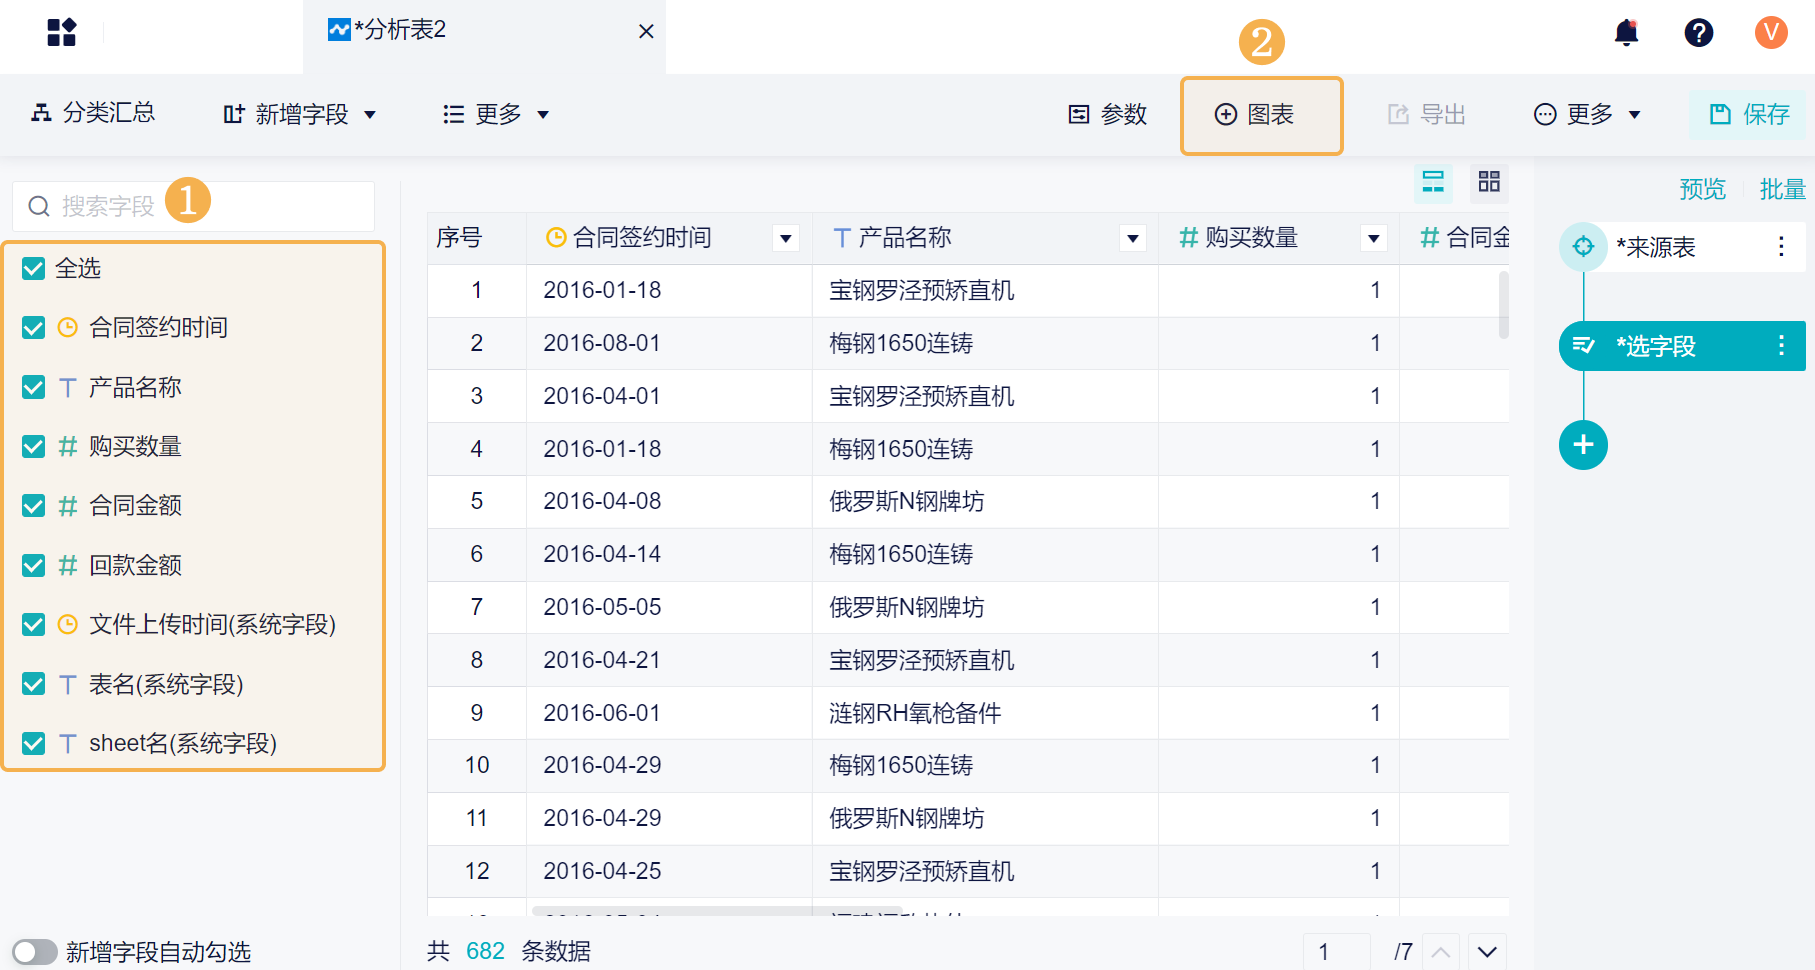Open the user avatar menu
This screenshot has height=970, width=1815.
[x=1771, y=33]
